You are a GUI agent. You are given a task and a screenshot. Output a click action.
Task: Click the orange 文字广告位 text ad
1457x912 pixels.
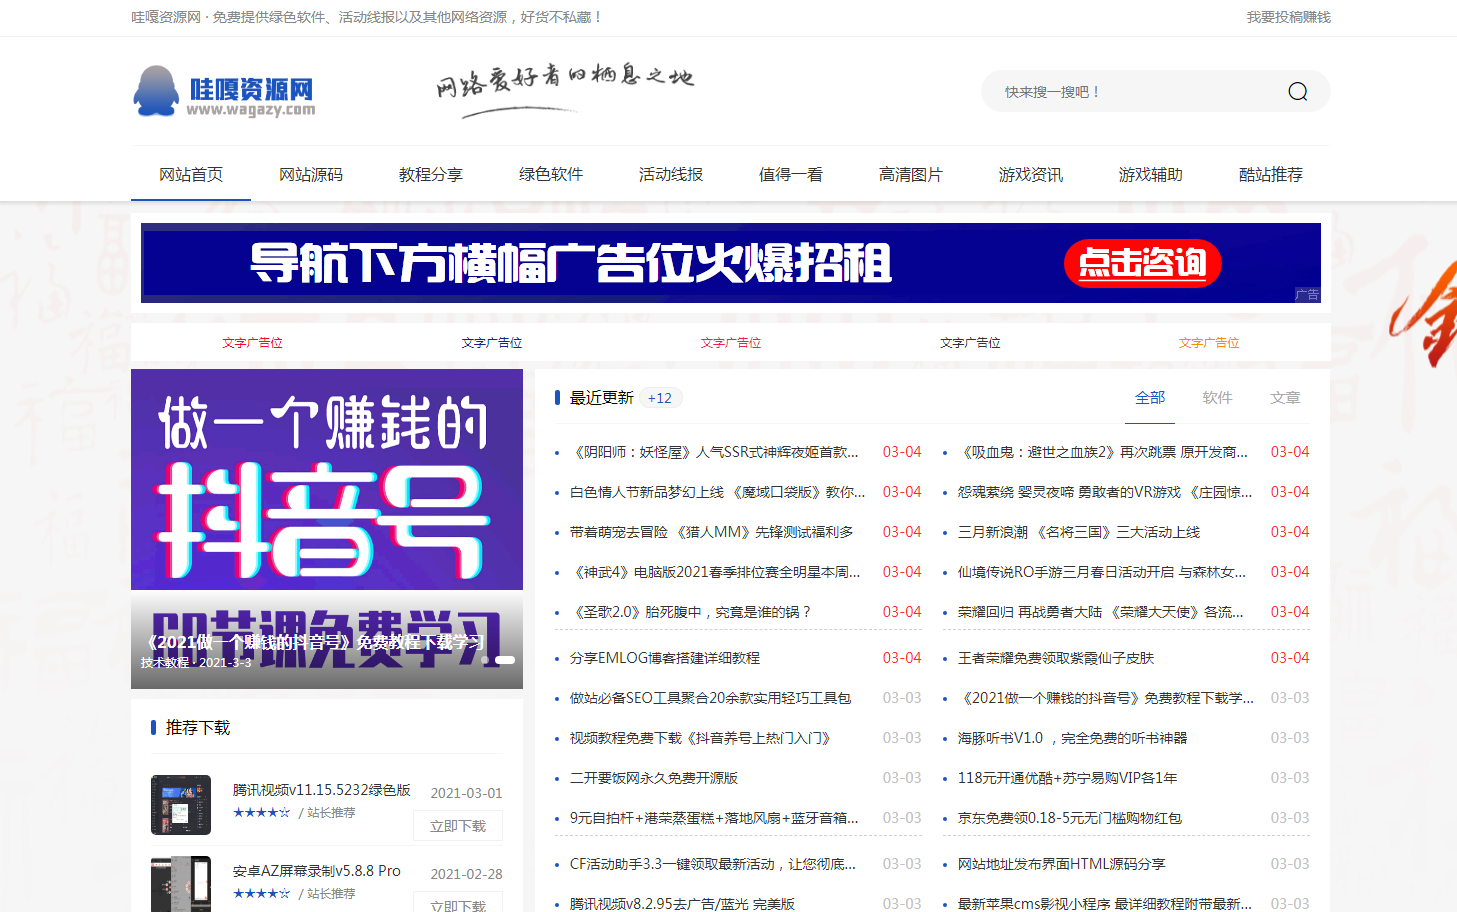(1208, 343)
